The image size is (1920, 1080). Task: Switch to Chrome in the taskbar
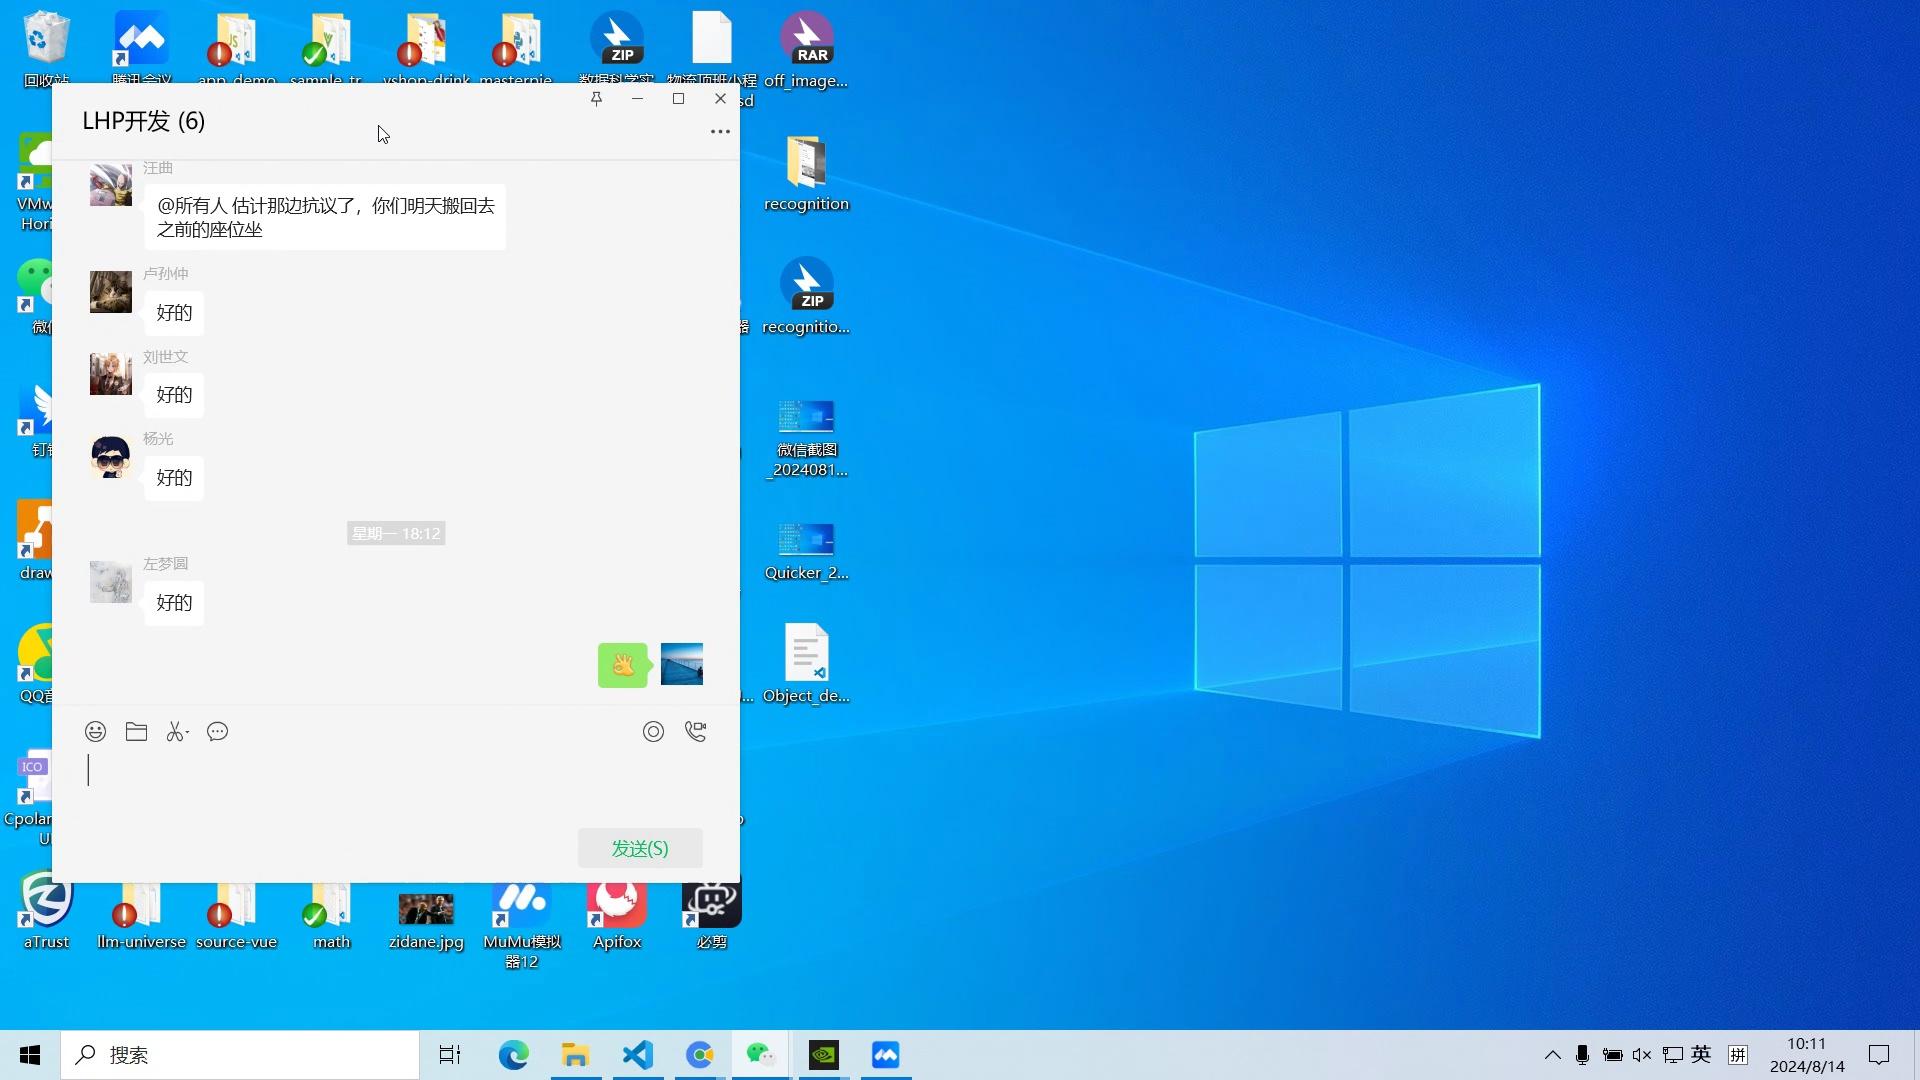click(x=699, y=1055)
